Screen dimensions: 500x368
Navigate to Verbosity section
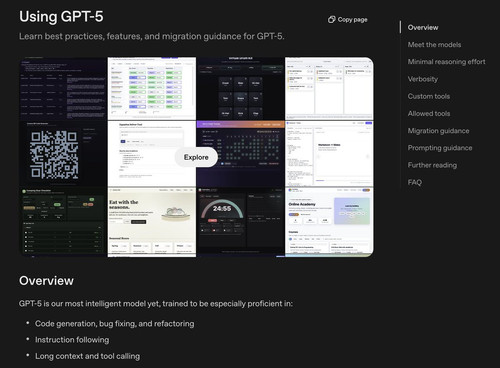pyautogui.click(x=423, y=79)
